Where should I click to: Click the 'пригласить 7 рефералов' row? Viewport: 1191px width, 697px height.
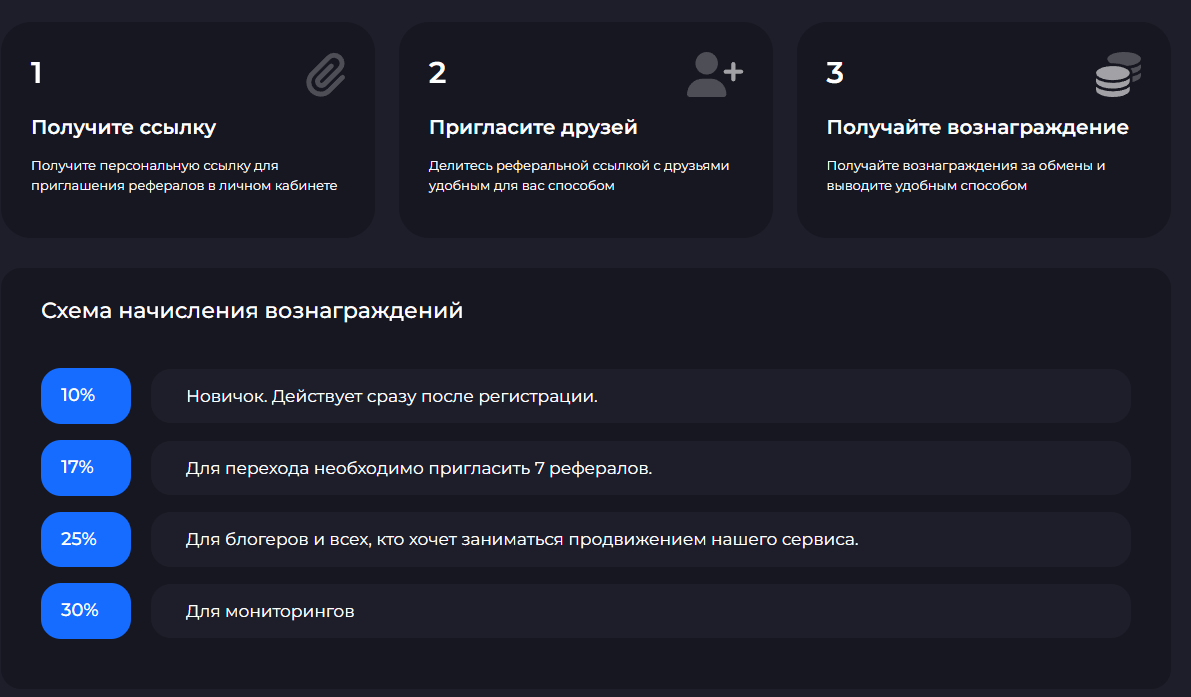(x=641, y=468)
